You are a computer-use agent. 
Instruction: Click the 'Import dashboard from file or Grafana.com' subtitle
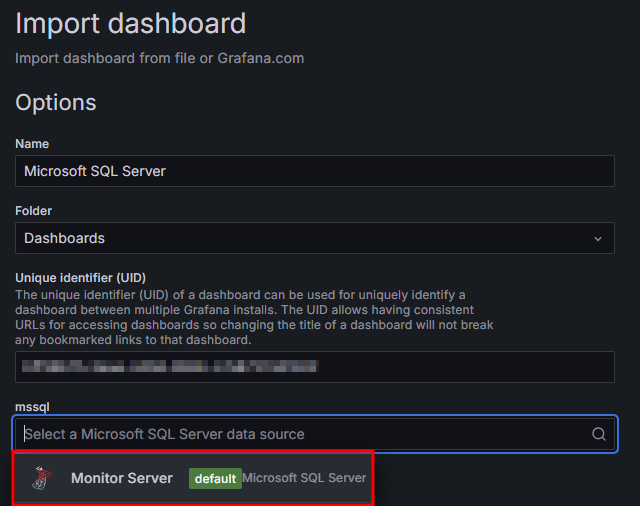click(x=160, y=58)
